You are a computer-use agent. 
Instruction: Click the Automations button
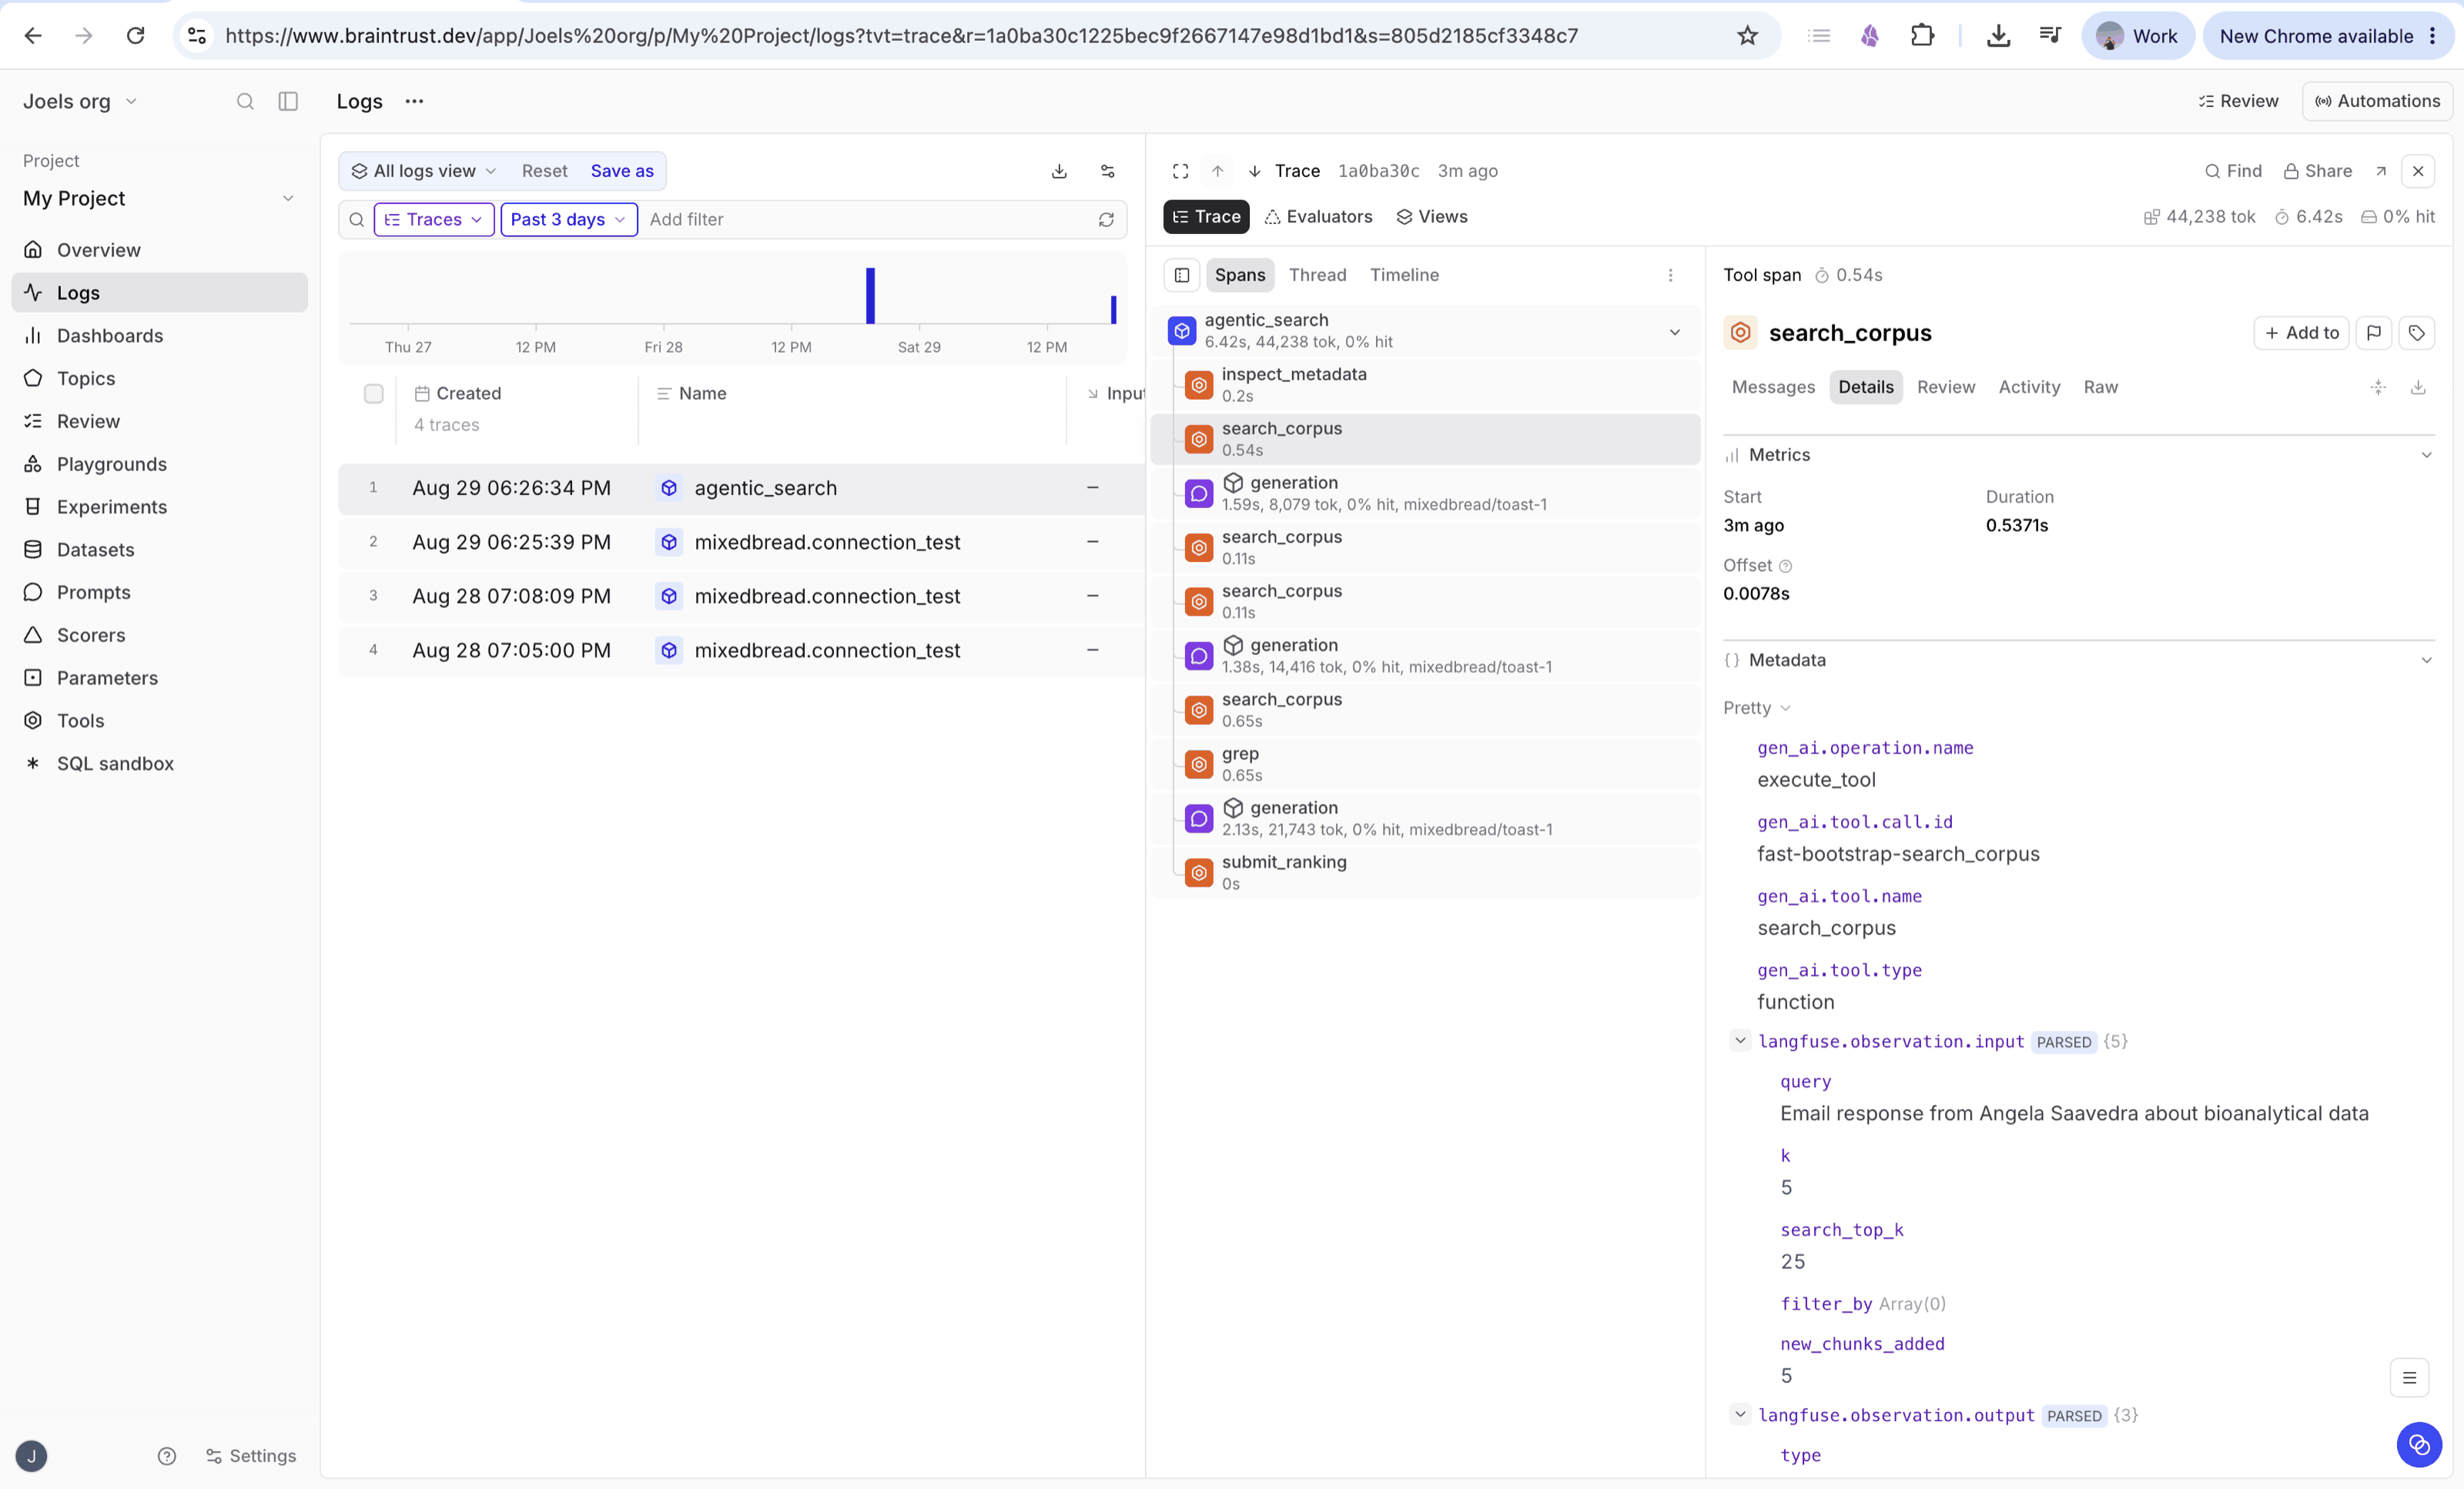pyautogui.click(x=2377, y=101)
